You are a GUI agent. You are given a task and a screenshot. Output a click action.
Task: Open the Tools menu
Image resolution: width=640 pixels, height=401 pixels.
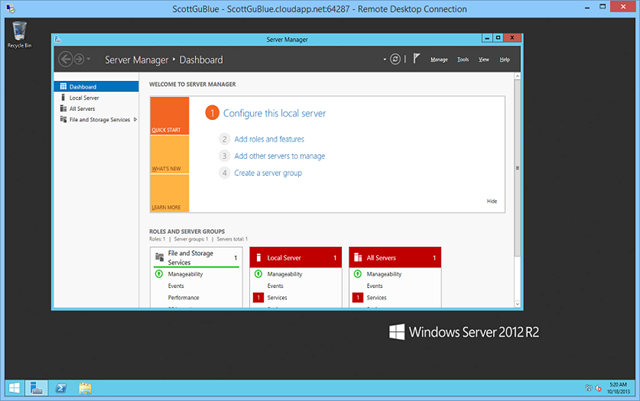(463, 60)
